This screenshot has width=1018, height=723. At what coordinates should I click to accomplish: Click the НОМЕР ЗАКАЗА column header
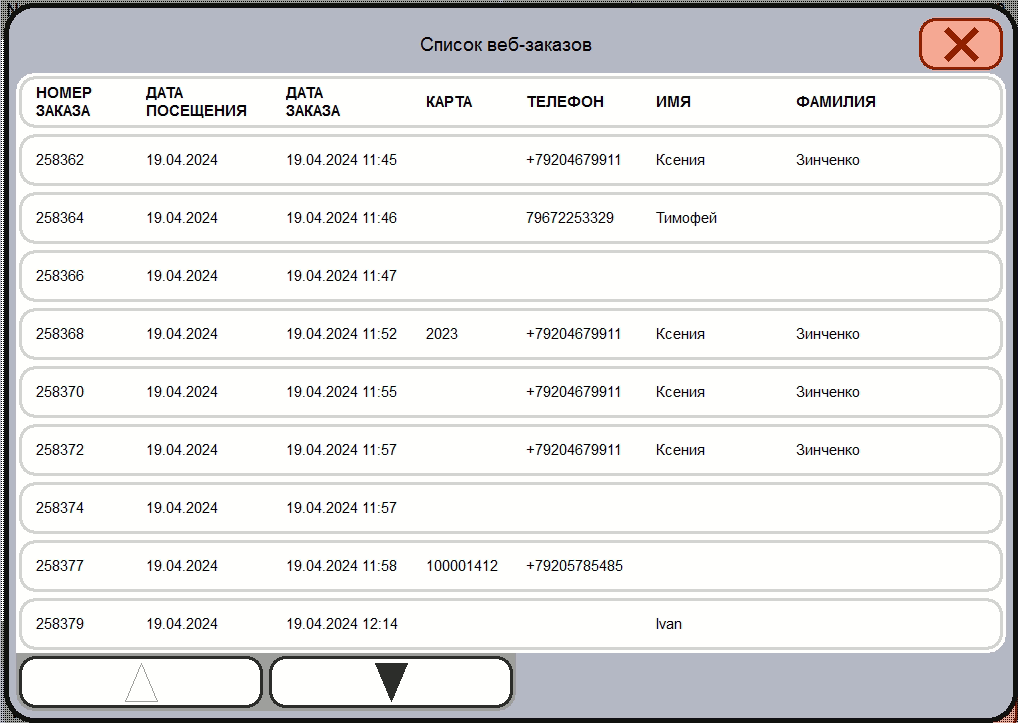pyautogui.click(x=64, y=101)
